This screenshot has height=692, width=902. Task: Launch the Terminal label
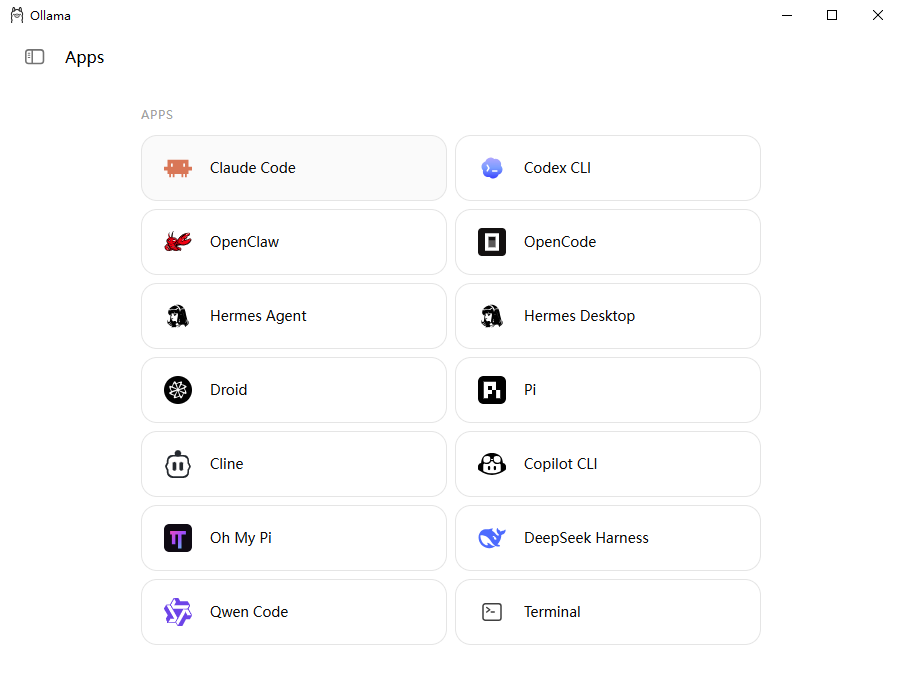(552, 612)
